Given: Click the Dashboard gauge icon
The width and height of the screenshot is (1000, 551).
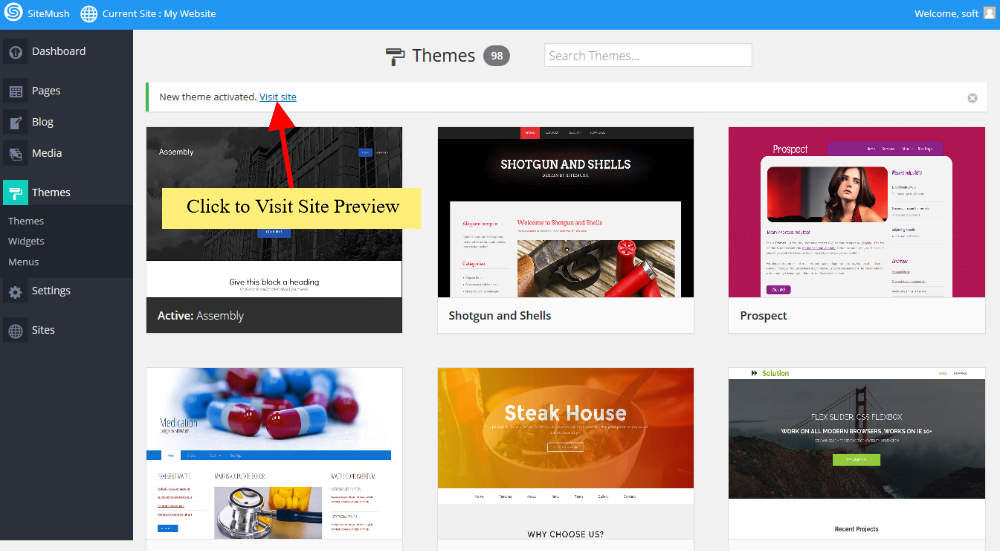Looking at the screenshot, I should (x=16, y=52).
